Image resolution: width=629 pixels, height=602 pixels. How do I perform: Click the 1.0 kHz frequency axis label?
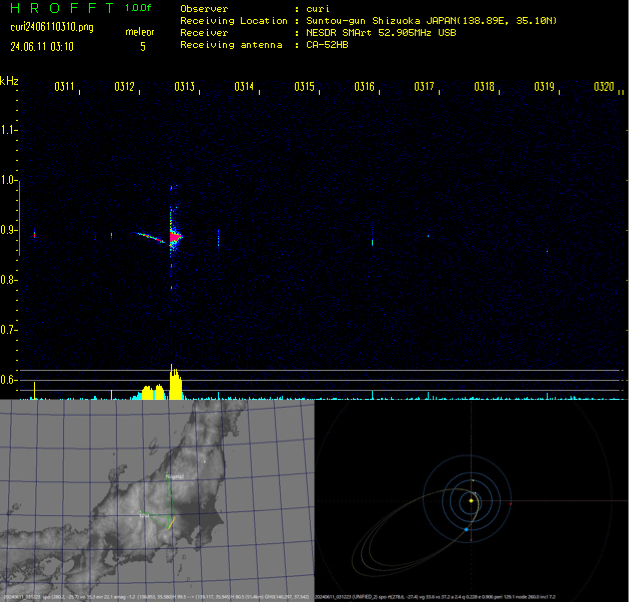tap(9, 180)
